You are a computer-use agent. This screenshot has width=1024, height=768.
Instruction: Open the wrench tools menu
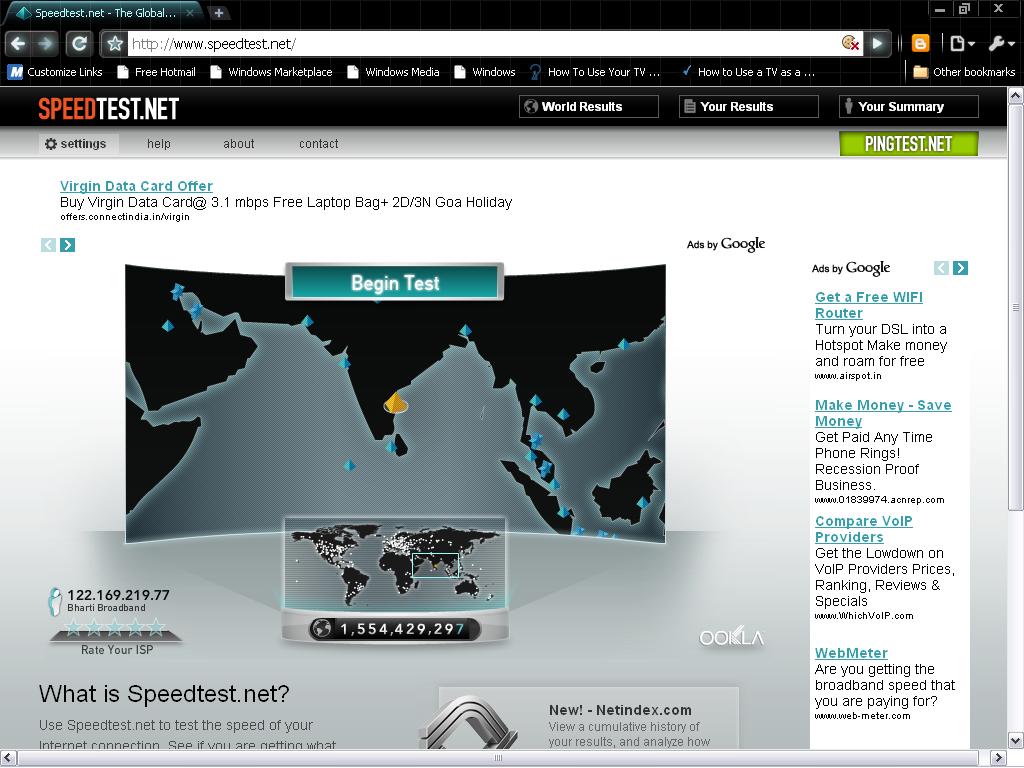pyautogui.click(x=999, y=43)
